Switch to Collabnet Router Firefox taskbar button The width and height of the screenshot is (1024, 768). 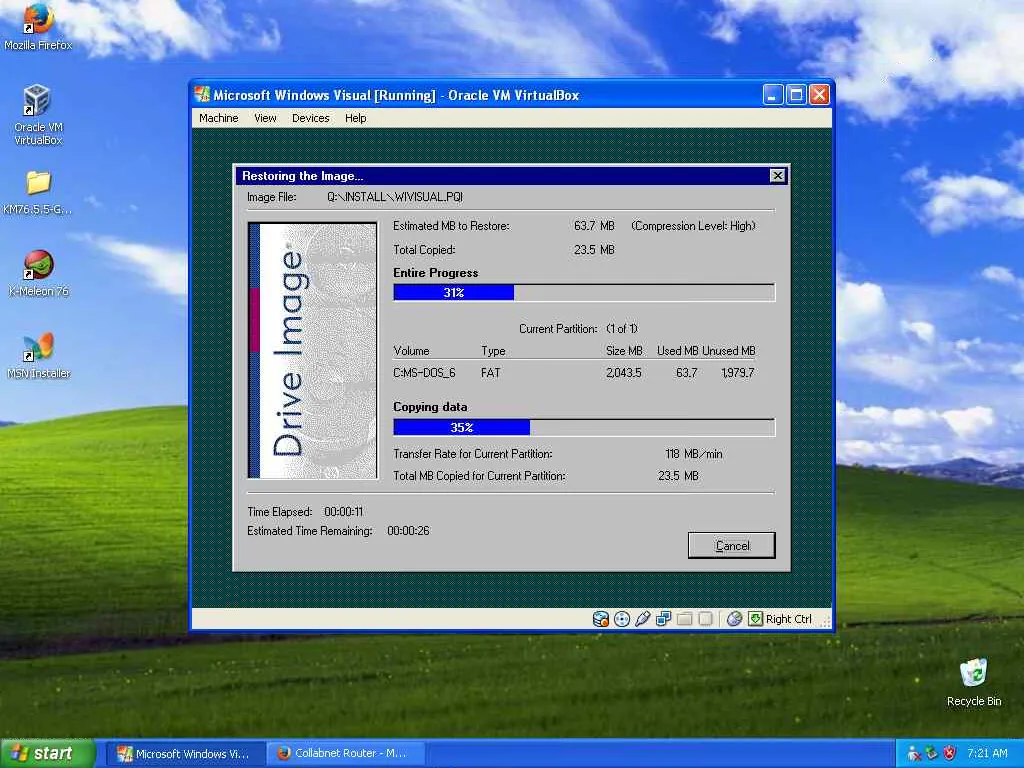pos(346,754)
